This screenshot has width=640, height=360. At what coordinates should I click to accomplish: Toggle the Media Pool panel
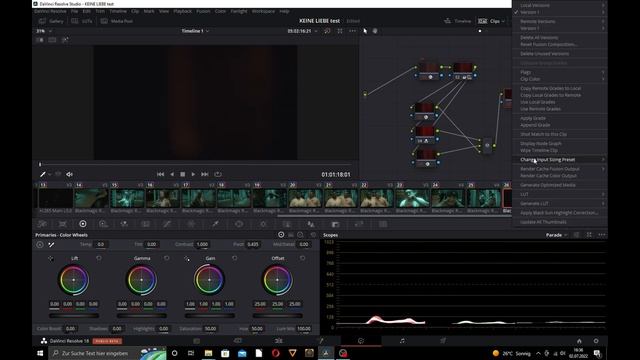(x=117, y=21)
